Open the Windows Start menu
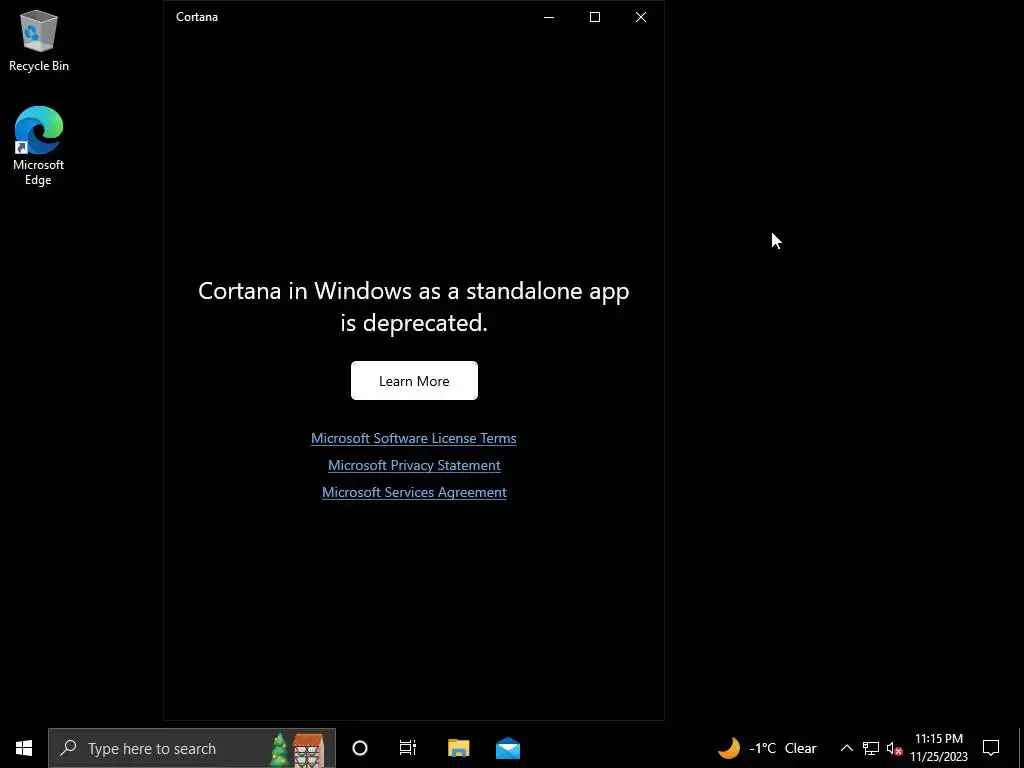The height and width of the screenshot is (768, 1024). [24, 748]
